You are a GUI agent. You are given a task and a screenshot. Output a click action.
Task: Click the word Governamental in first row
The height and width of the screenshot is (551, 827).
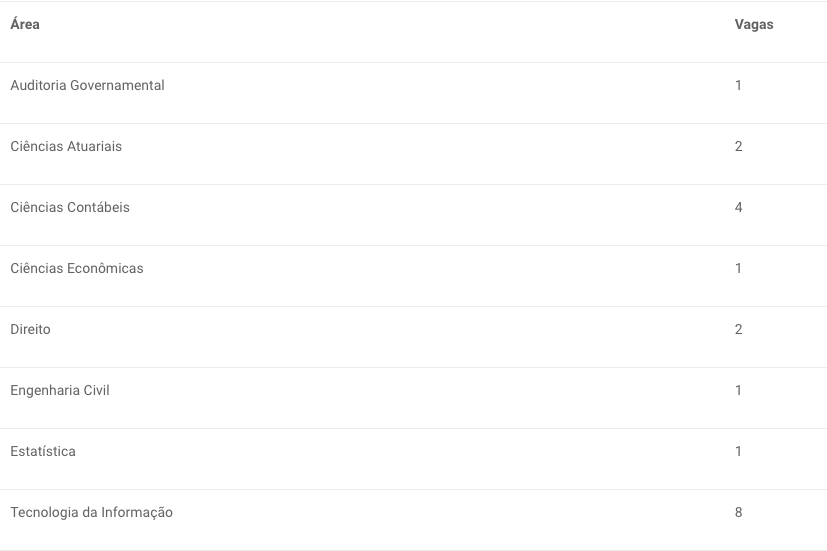point(117,85)
